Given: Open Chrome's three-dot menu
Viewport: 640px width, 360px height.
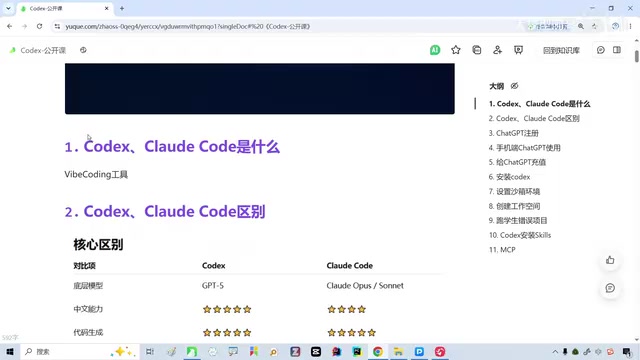Looking at the screenshot, I should point(630,27).
